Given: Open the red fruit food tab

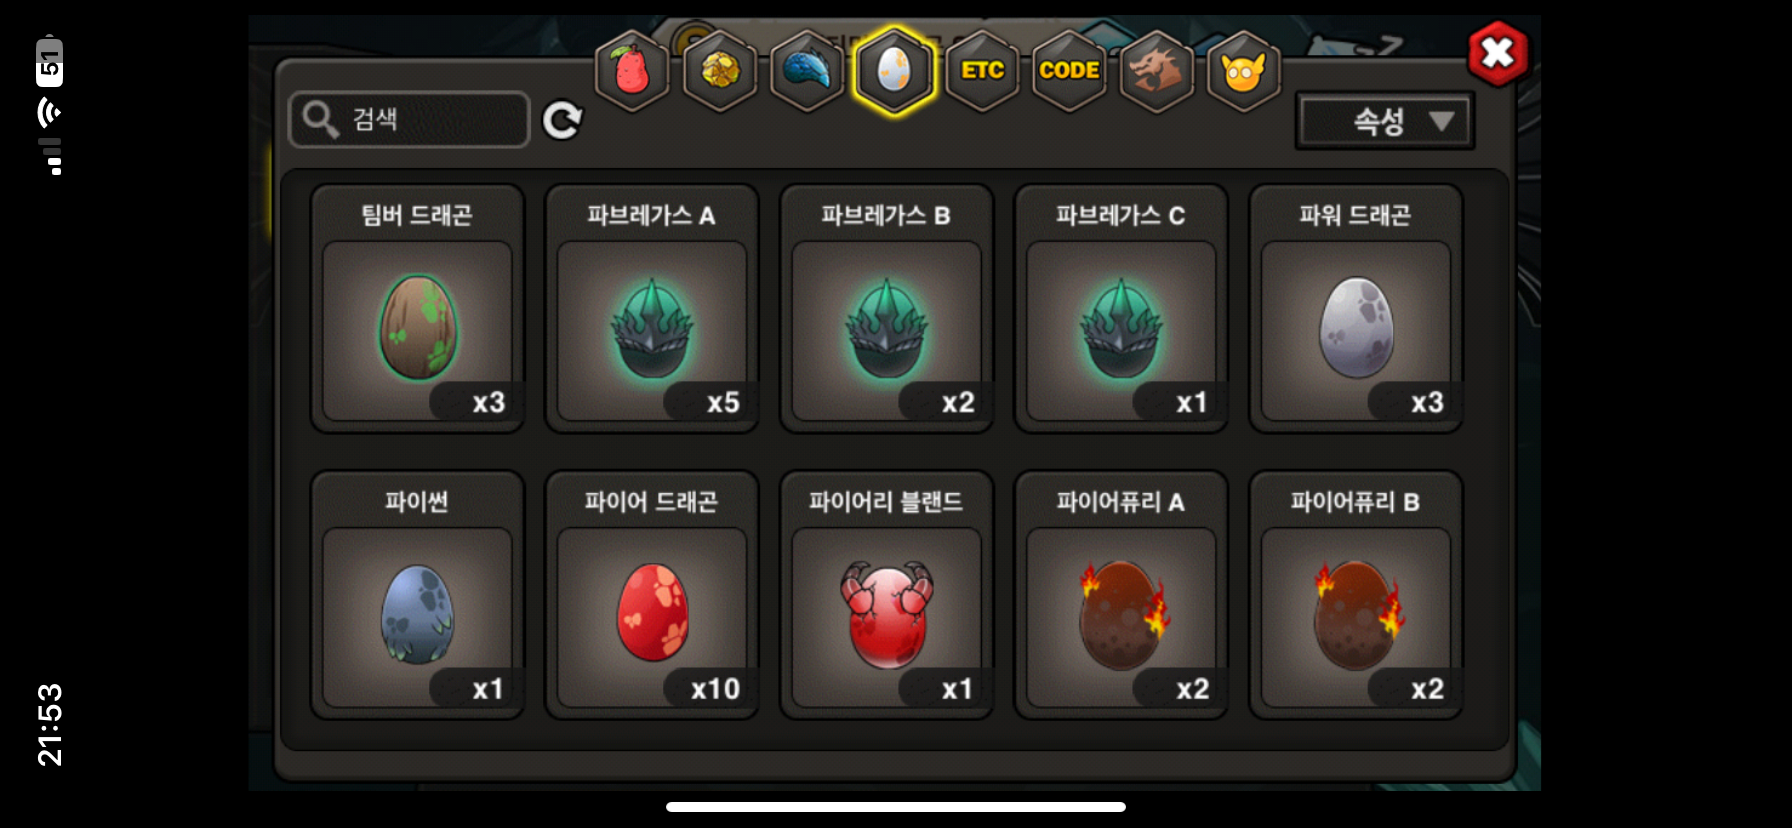Looking at the screenshot, I should [x=632, y=71].
